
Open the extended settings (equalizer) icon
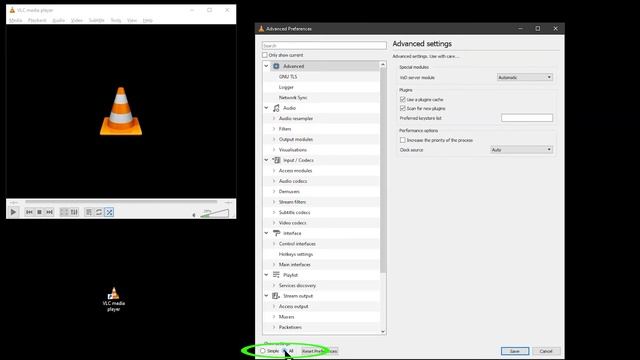pyautogui.click(x=74, y=212)
